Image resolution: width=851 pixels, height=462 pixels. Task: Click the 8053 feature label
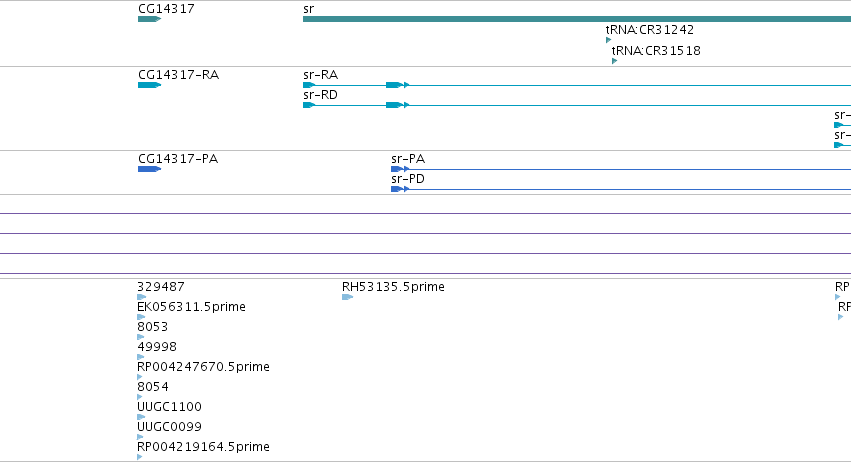[x=153, y=327]
